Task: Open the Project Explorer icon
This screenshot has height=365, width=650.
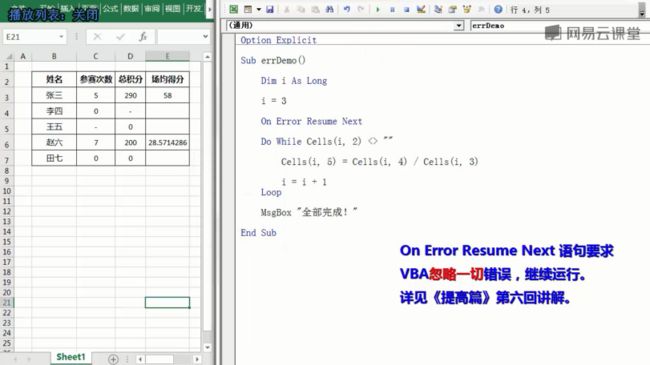Action: pyautogui.click(x=438, y=9)
